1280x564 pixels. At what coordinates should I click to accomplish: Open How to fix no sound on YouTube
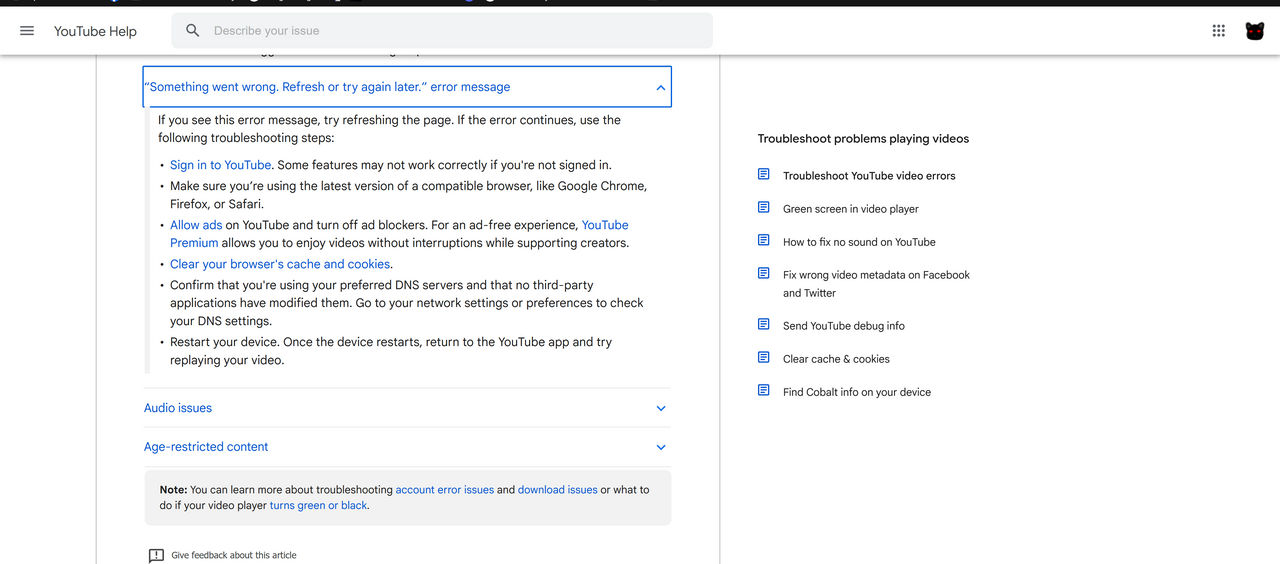click(x=859, y=242)
